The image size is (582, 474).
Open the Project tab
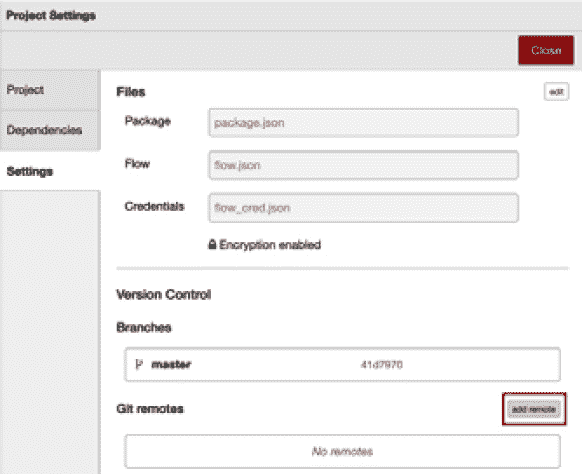[x=50, y=90]
